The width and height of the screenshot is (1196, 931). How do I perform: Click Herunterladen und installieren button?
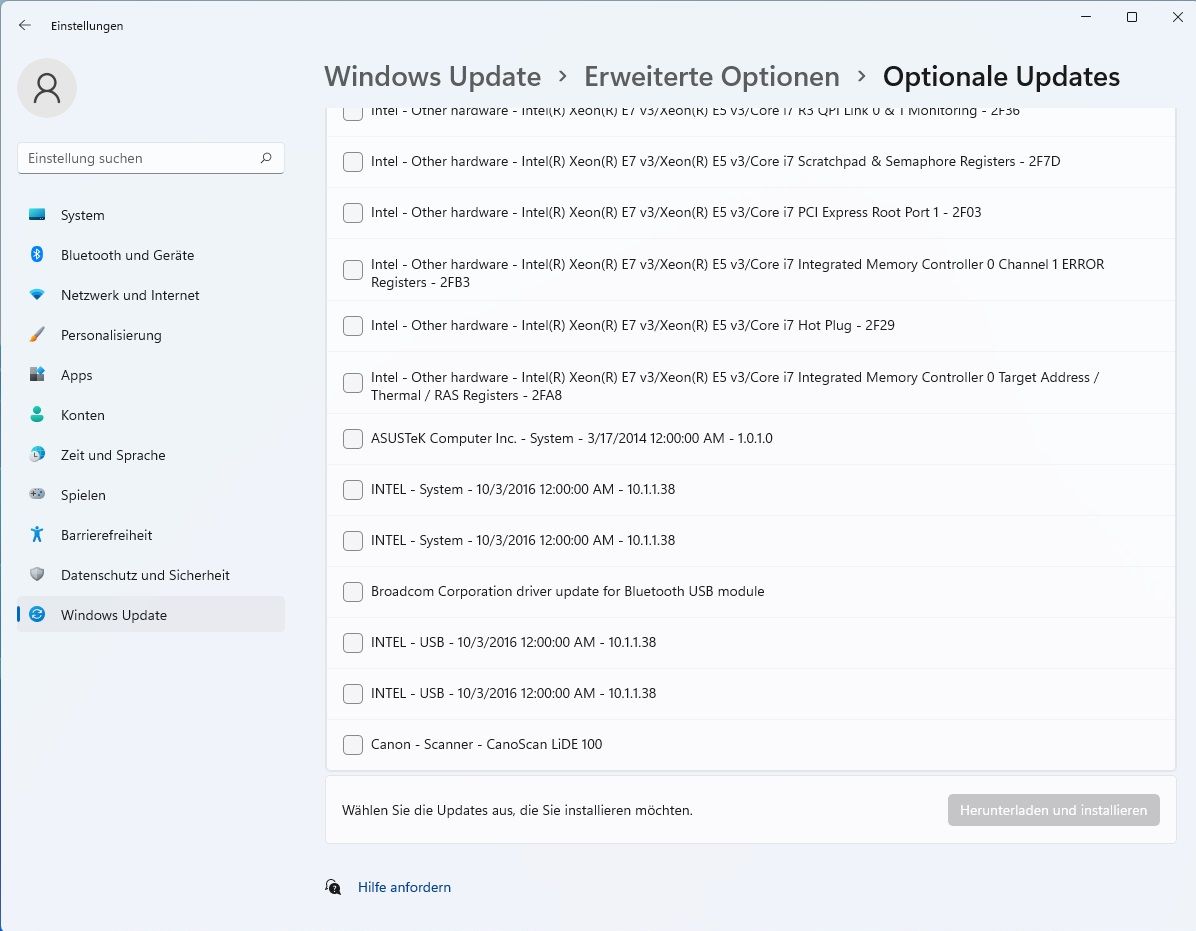click(x=1053, y=810)
